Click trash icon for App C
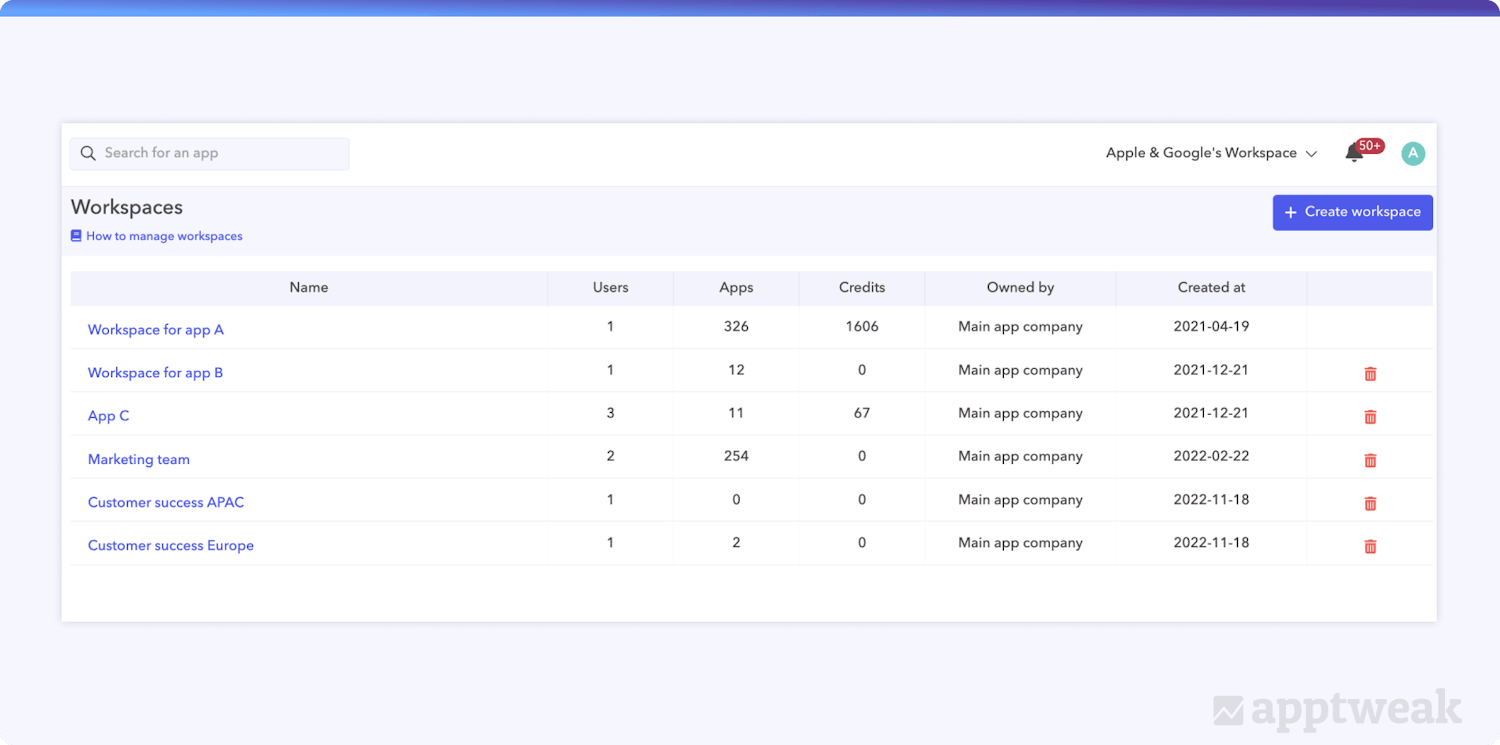 [x=1370, y=417]
